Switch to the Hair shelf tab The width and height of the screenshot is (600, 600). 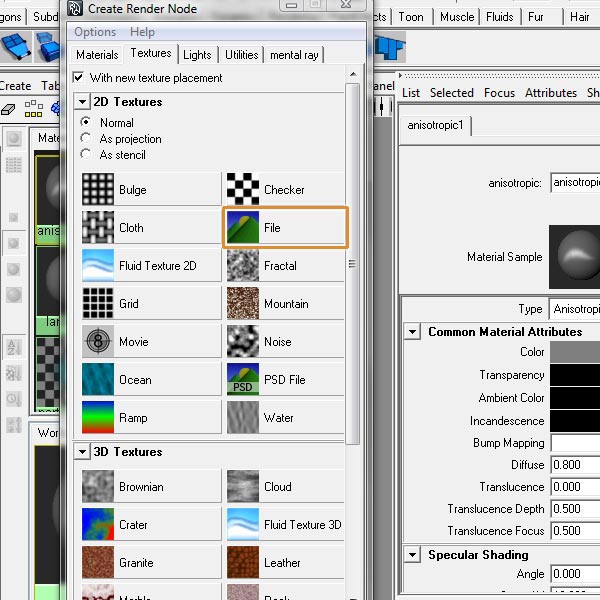tap(579, 17)
